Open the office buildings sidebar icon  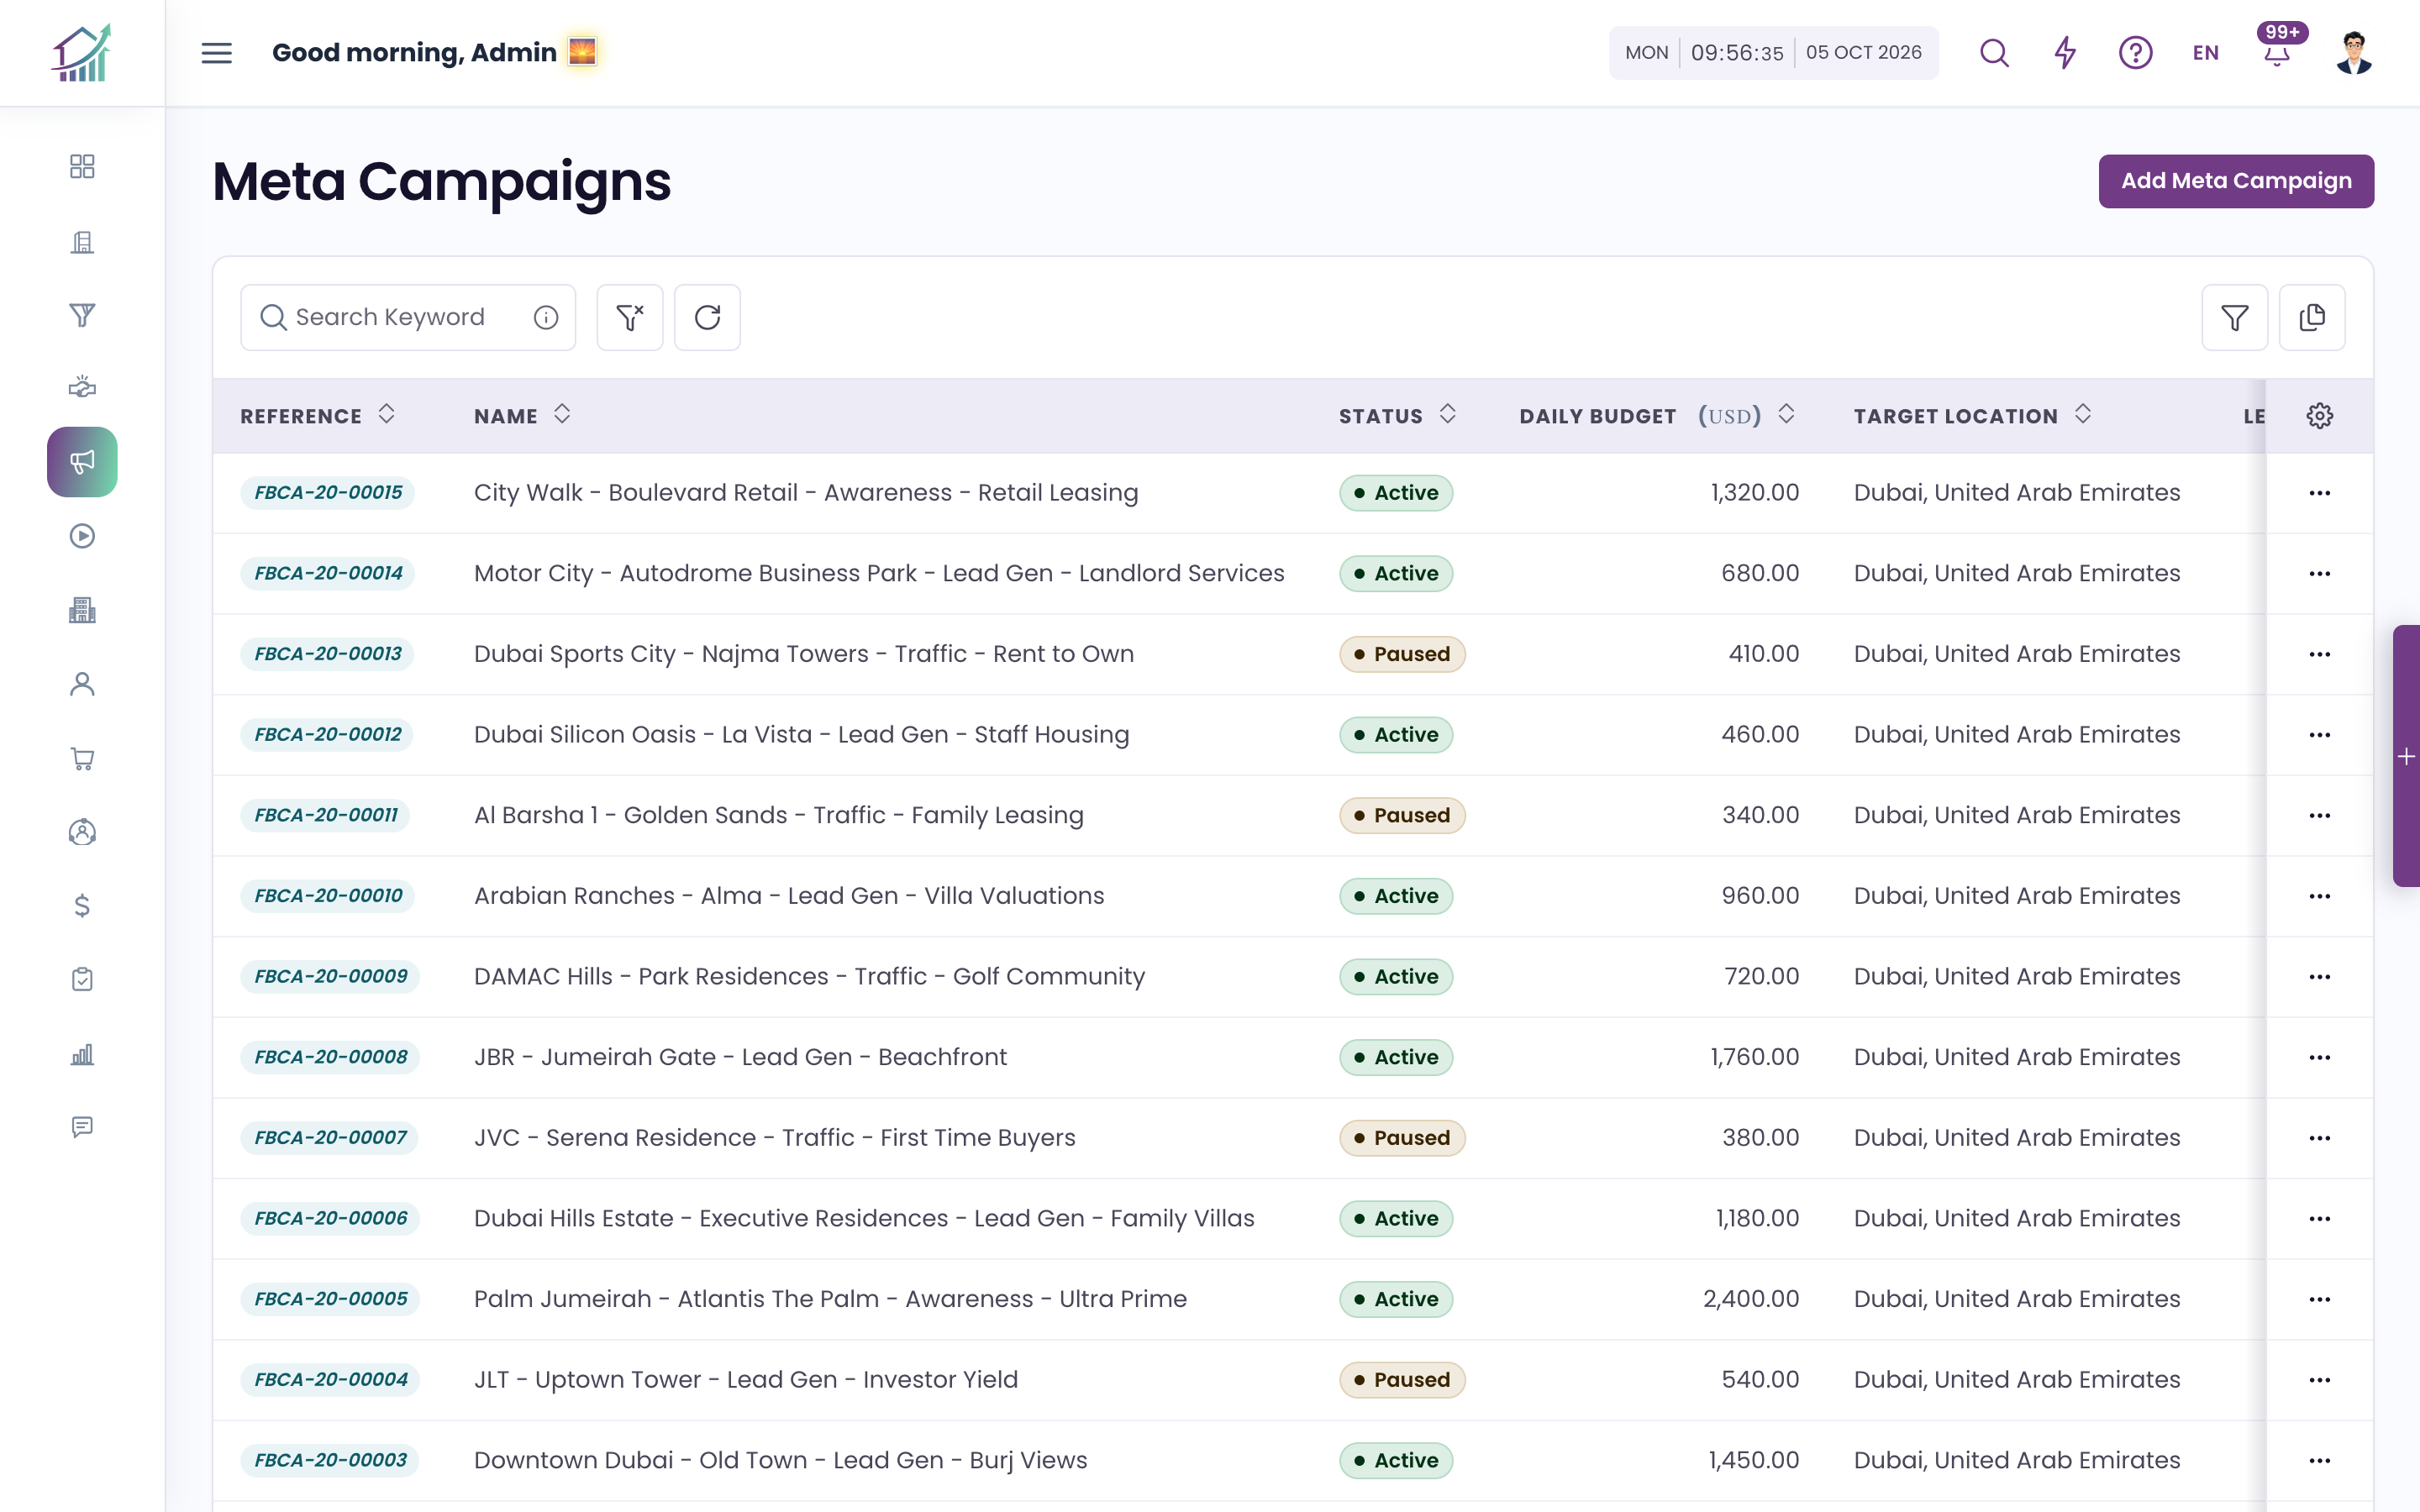click(x=82, y=610)
